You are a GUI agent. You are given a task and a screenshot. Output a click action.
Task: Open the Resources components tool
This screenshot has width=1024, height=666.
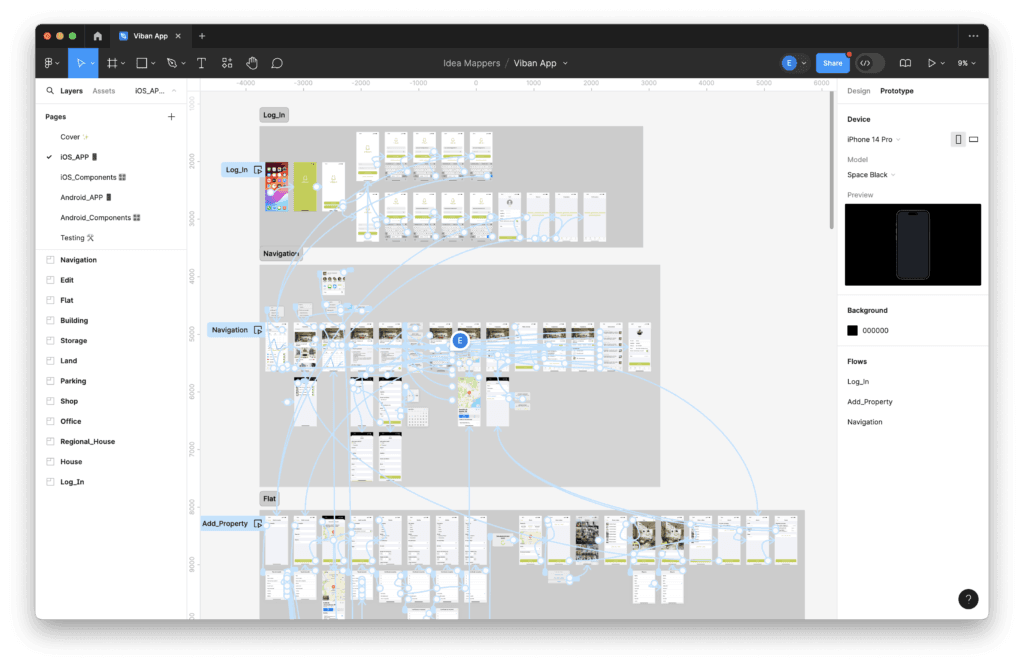click(x=227, y=63)
